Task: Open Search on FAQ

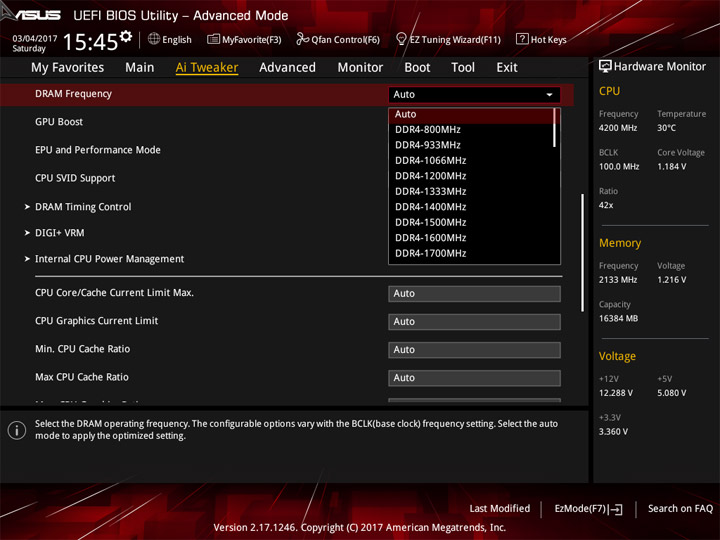Action: [x=680, y=509]
